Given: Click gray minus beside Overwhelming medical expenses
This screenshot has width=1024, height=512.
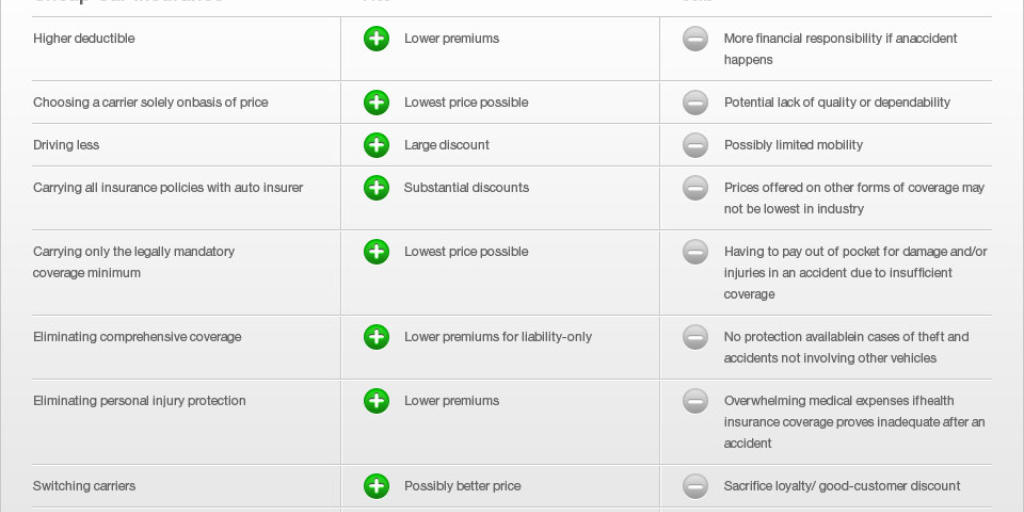Looking at the screenshot, I should click(696, 401).
